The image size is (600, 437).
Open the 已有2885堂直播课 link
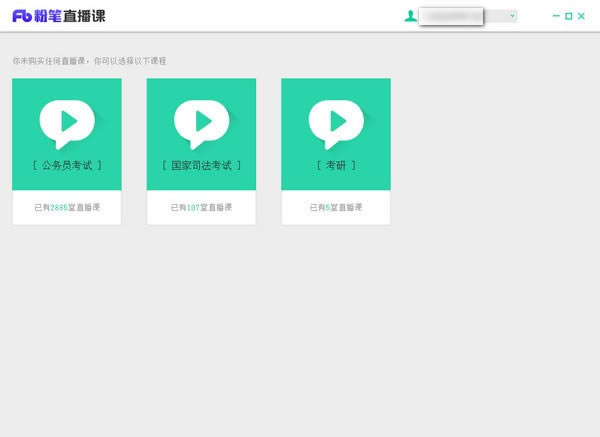tap(66, 207)
